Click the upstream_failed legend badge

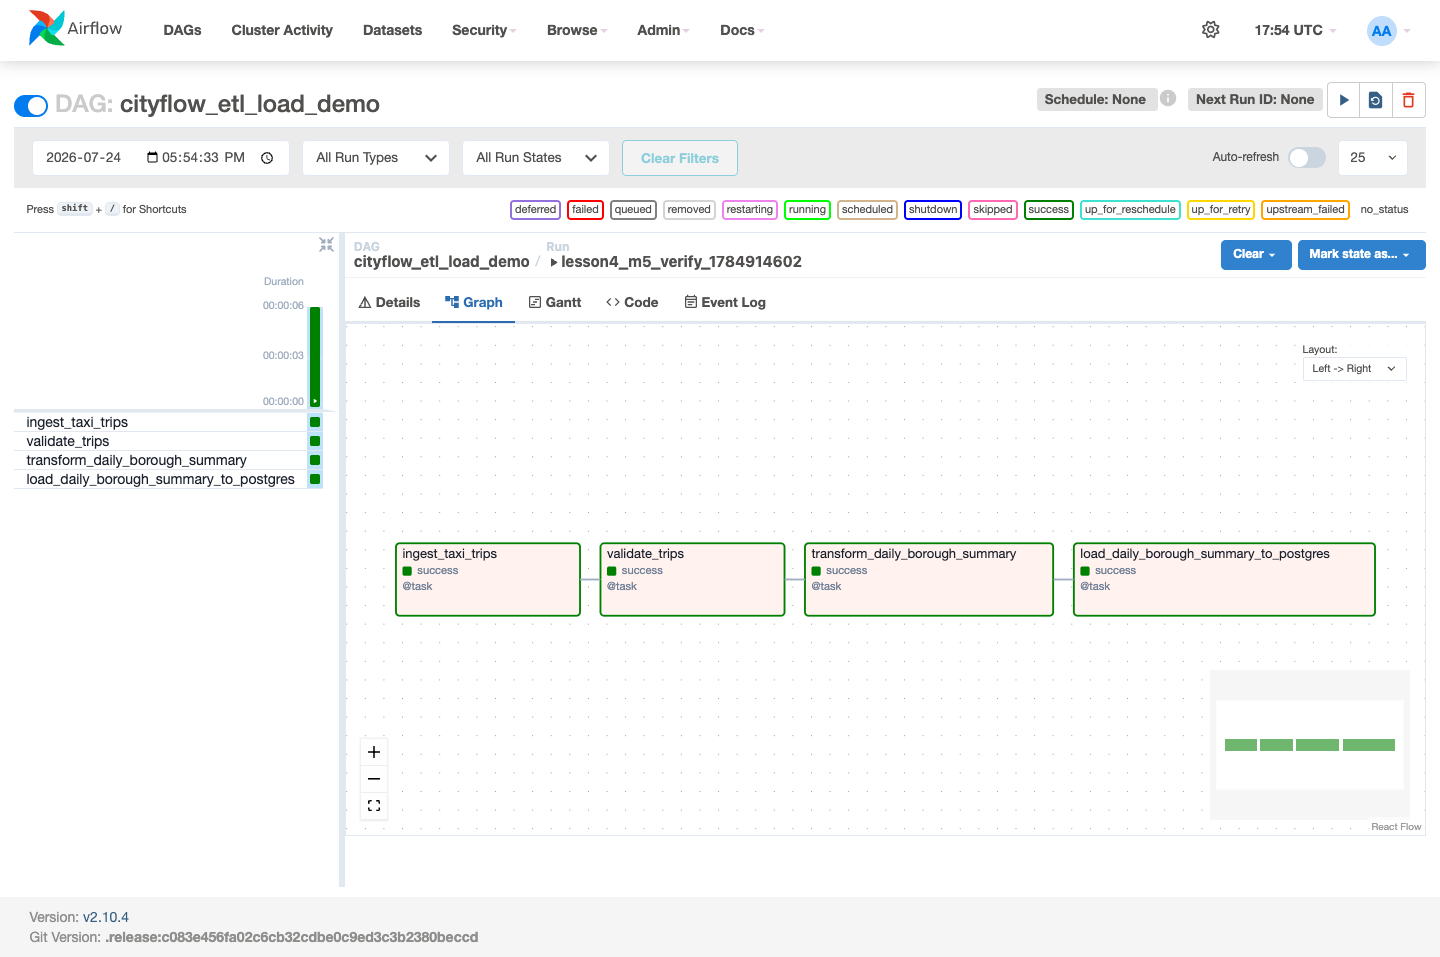(1305, 209)
